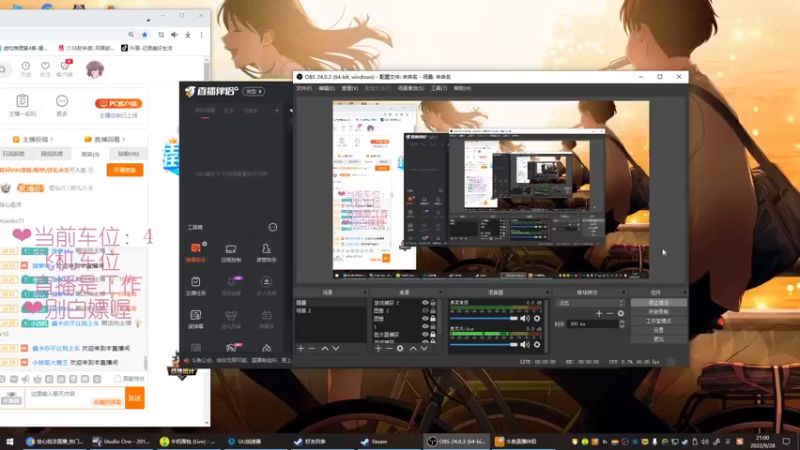
Task: Open 桌面音频 audio settings gear
Action: pyautogui.click(x=537, y=318)
